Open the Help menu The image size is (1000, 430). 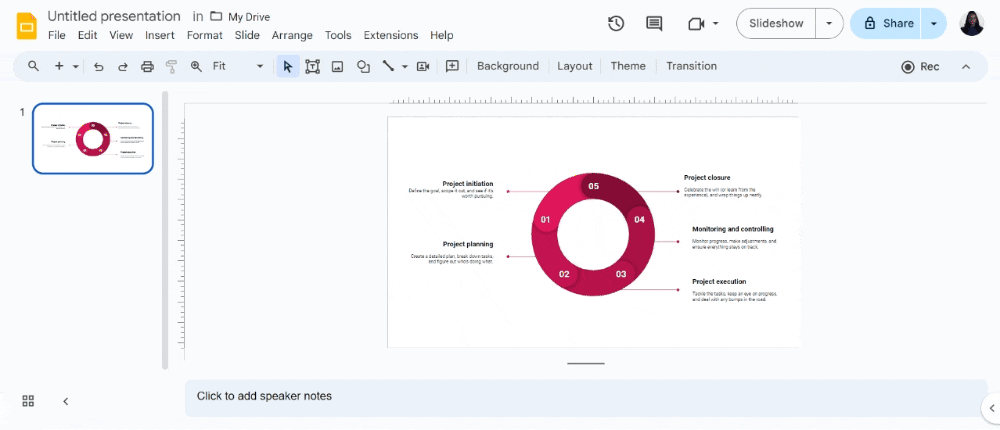[x=441, y=36]
